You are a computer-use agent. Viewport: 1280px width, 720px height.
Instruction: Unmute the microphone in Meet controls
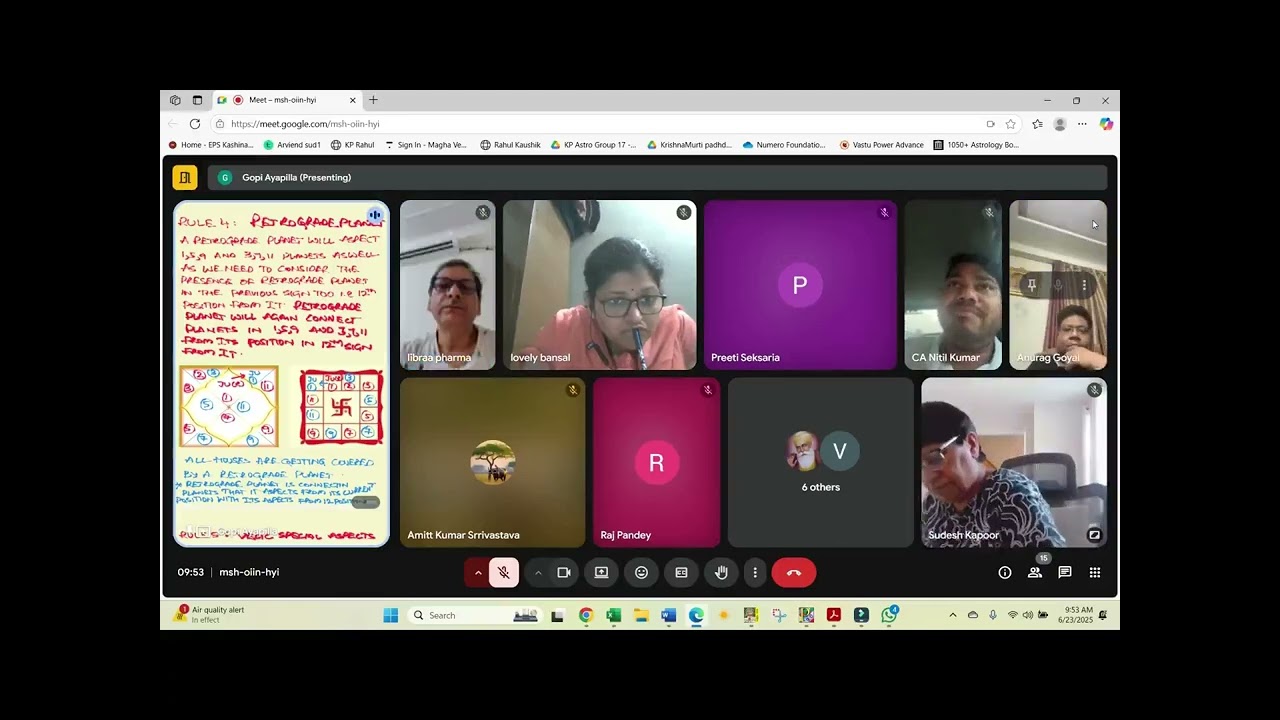(x=504, y=573)
